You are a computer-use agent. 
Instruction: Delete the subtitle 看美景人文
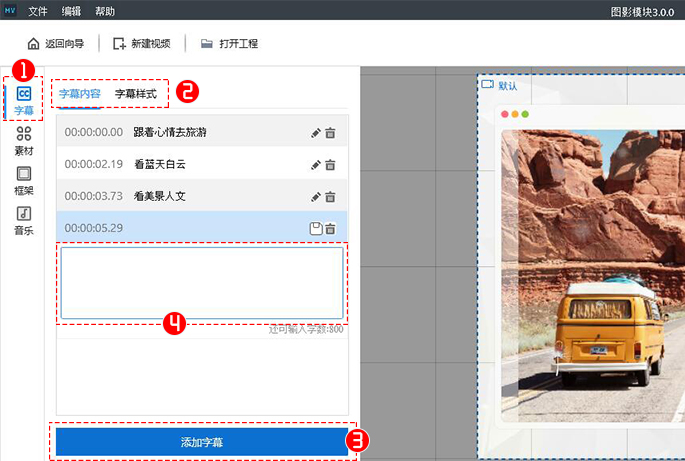click(330, 196)
